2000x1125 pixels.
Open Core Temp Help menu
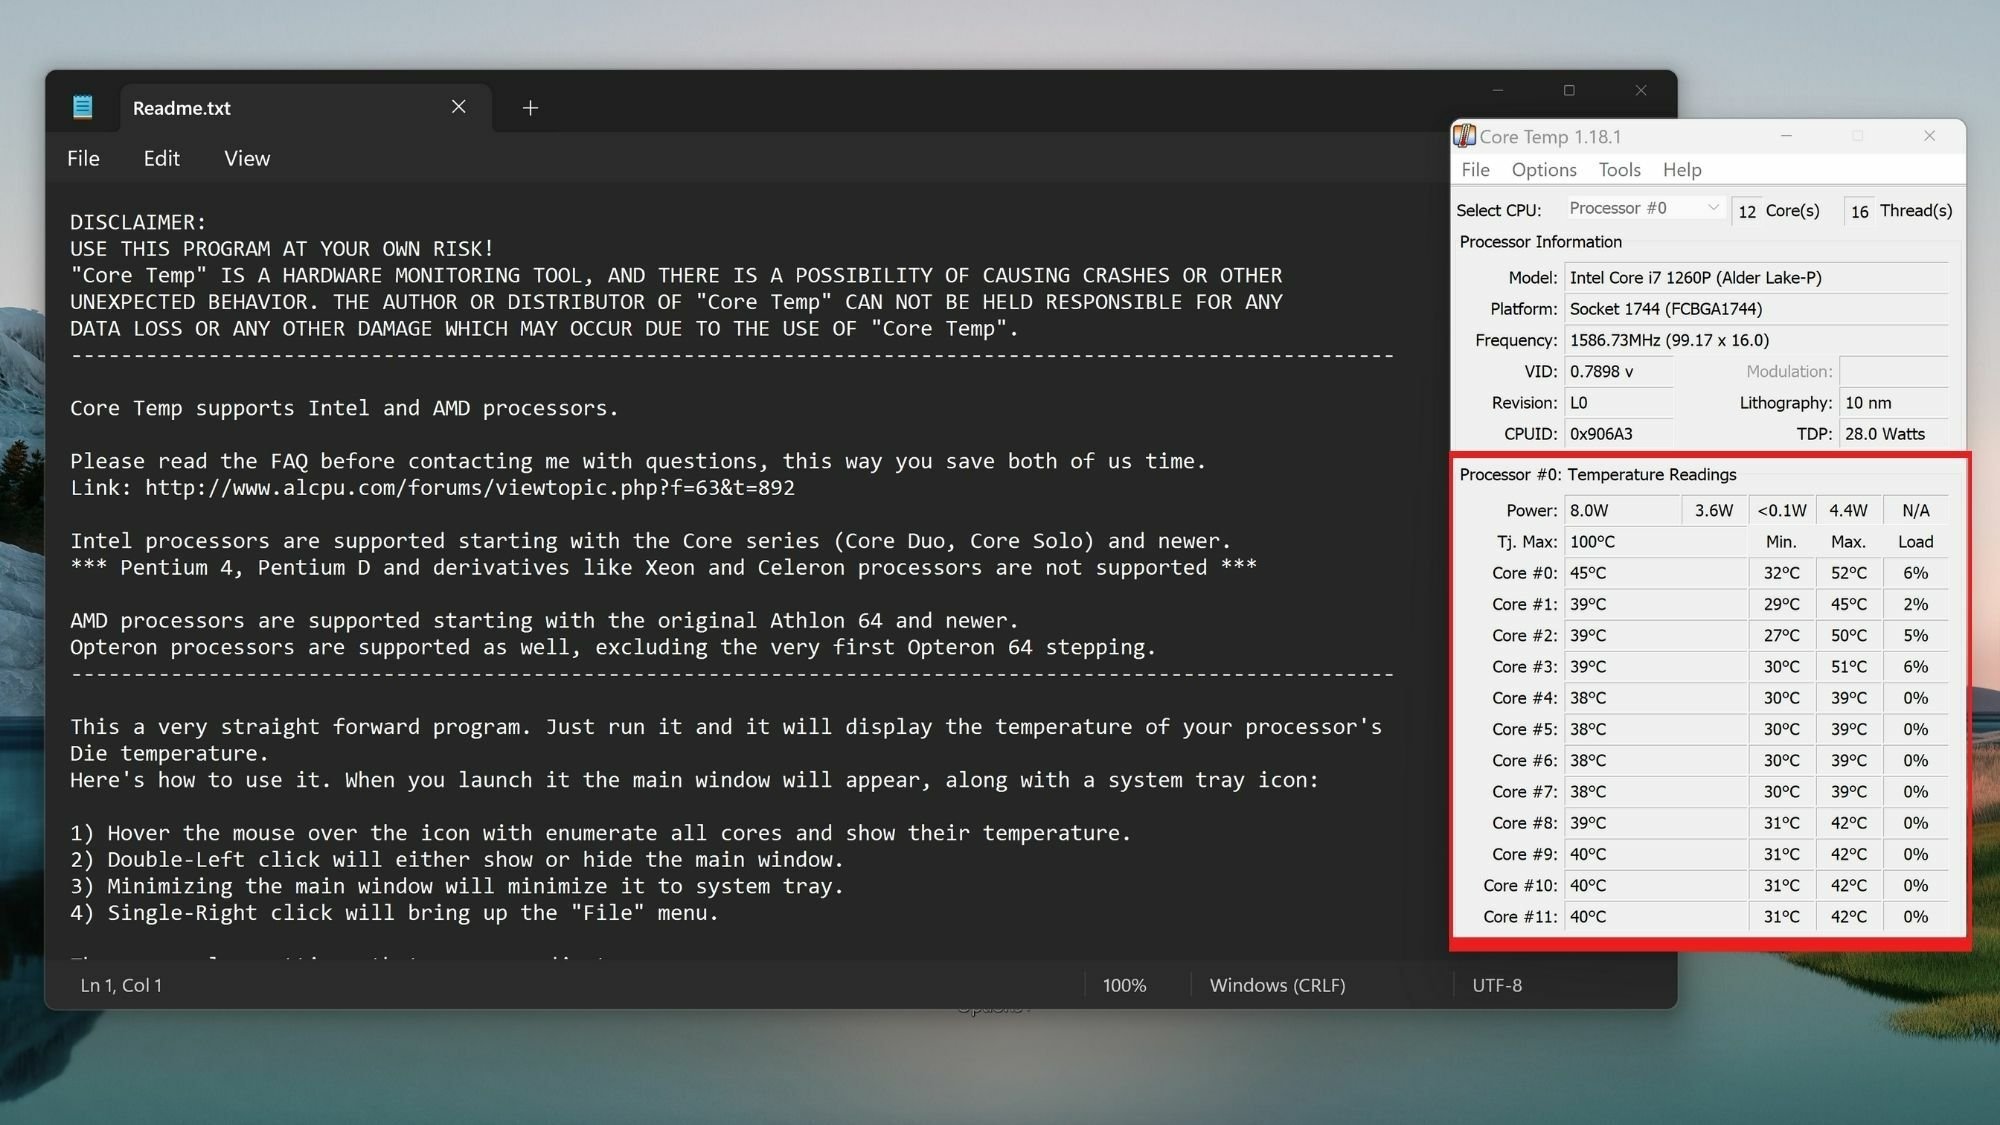tap(1681, 170)
